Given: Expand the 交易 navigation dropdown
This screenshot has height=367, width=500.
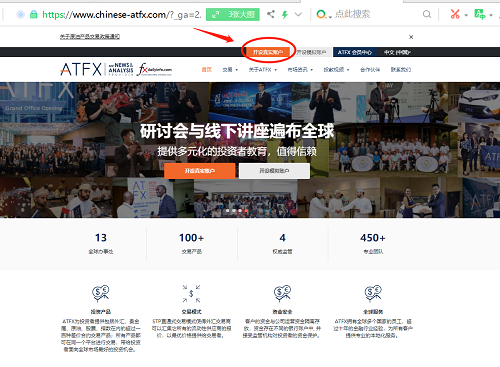Looking at the screenshot, I should (230, 70).
